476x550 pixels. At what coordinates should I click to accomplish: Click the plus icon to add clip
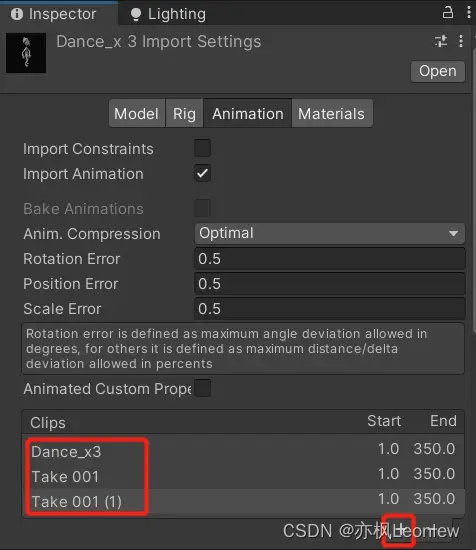[x=400, y=529]
